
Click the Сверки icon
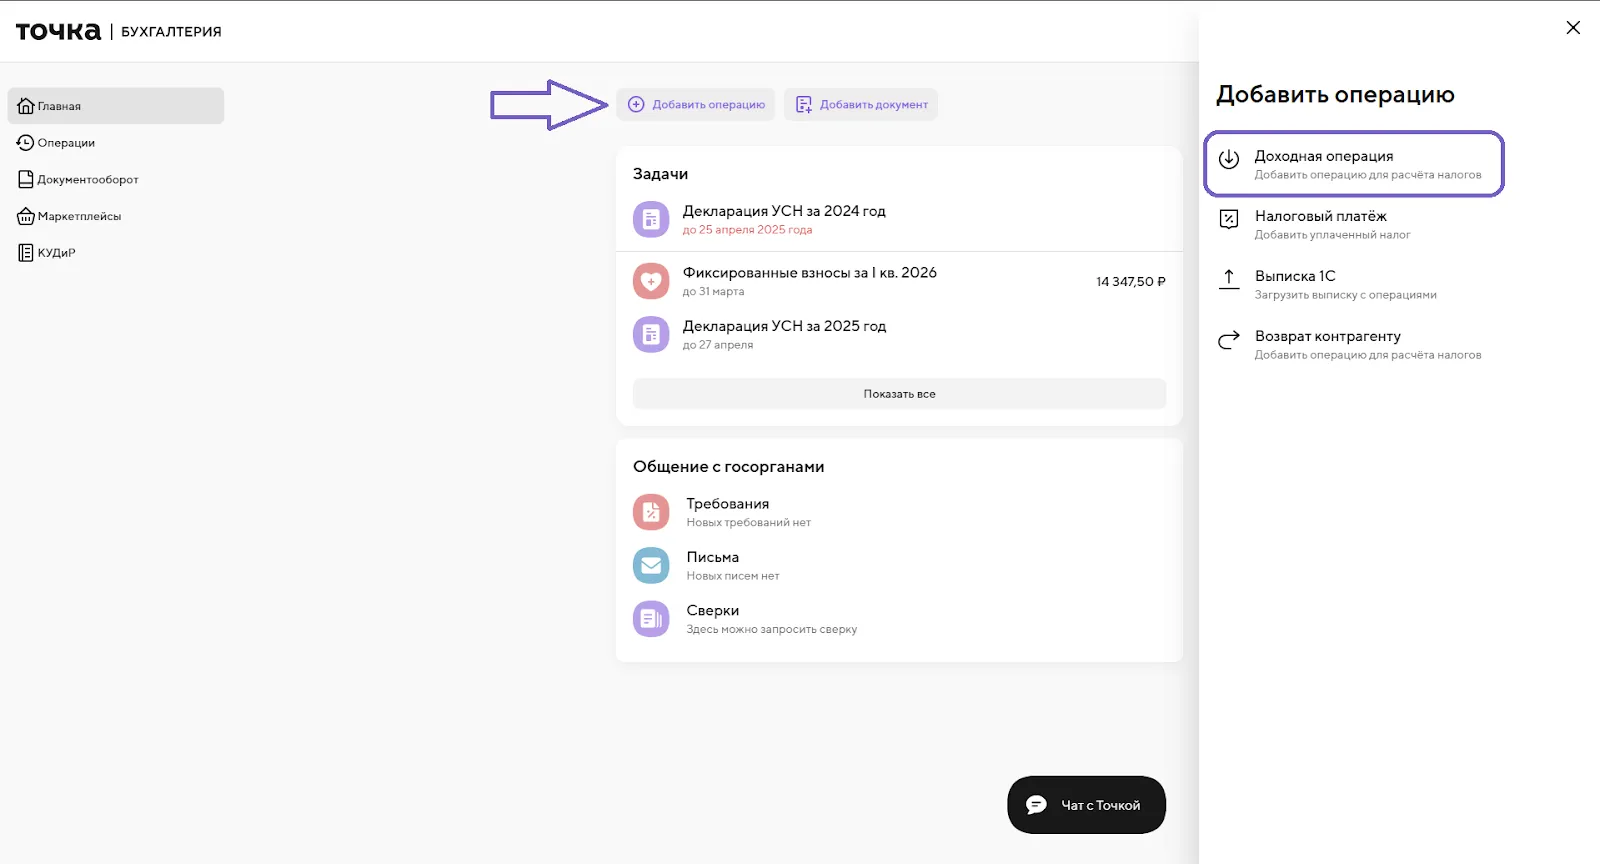point(651,619)
